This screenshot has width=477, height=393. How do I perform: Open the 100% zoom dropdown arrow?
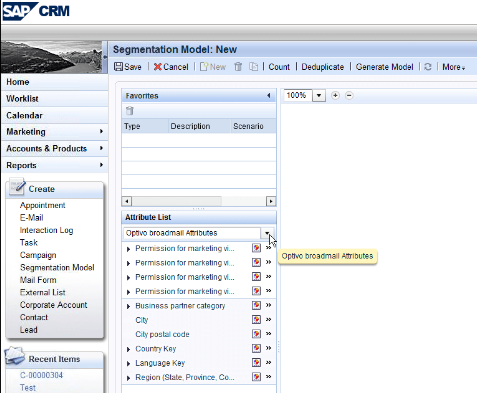click(319, 96)
